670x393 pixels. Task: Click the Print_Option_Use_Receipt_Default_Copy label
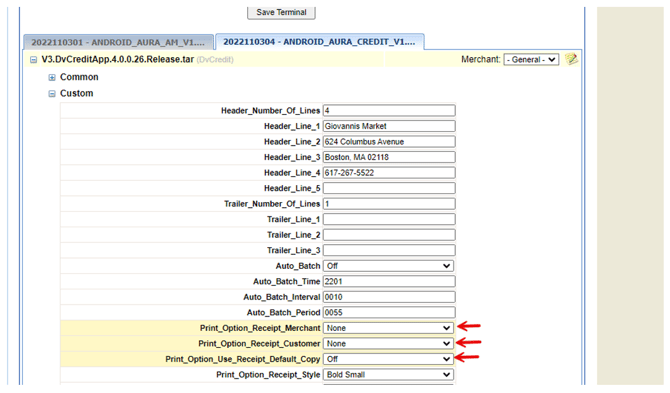(243, 359)
